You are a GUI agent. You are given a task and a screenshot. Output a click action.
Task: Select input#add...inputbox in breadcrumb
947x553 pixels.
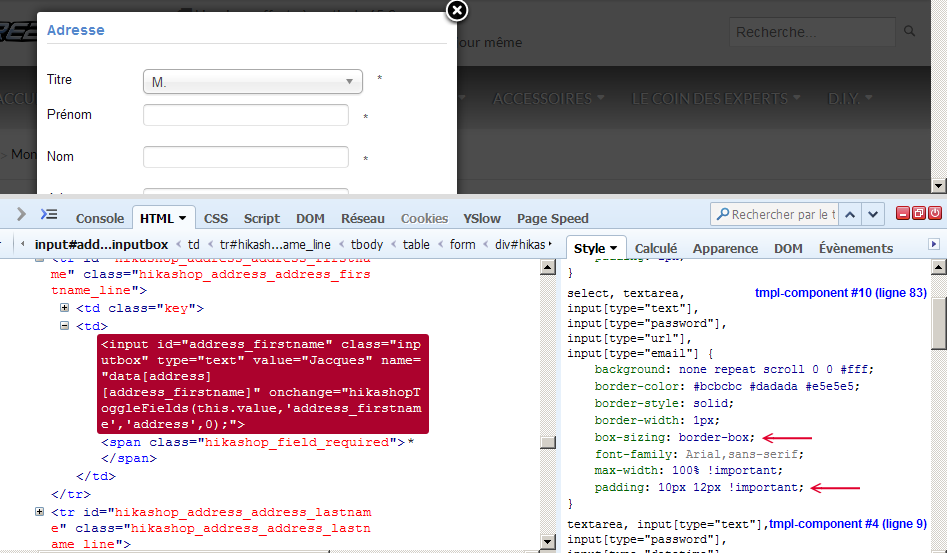[101, 245]
